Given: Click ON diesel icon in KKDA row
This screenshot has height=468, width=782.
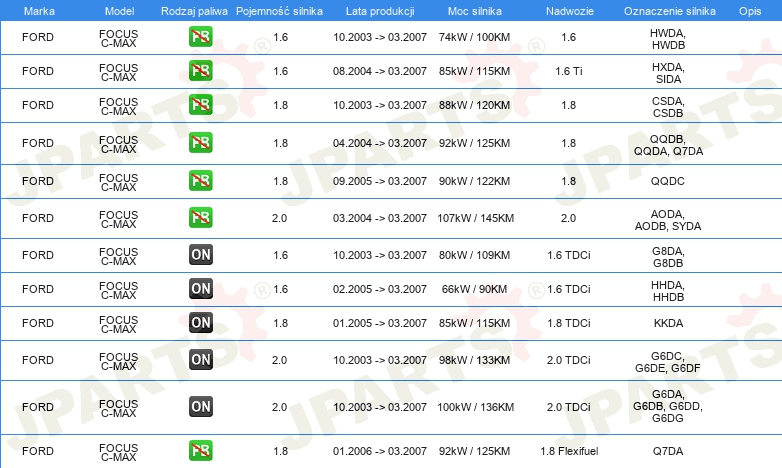Looking at the screenshot, I should 201,322.
